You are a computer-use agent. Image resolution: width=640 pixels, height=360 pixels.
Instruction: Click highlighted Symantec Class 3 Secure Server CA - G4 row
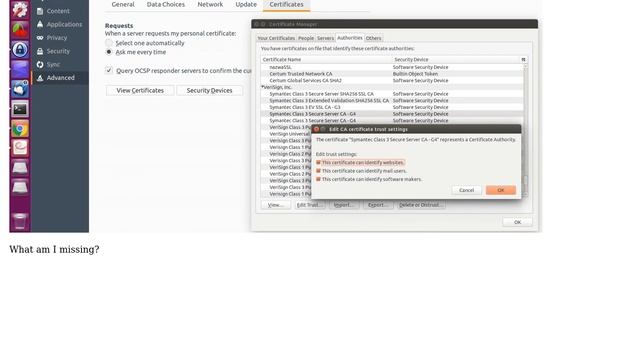point(392,114)
